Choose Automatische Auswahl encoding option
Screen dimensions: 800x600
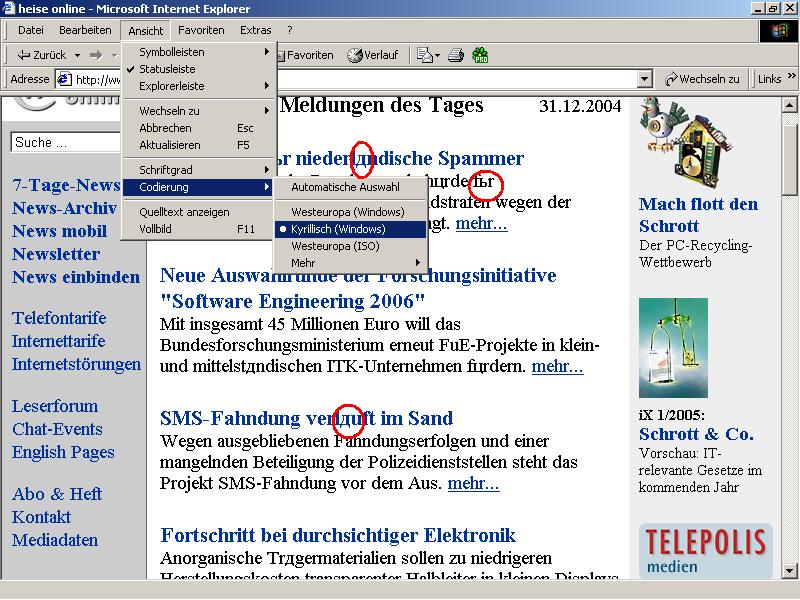[351, 187]
